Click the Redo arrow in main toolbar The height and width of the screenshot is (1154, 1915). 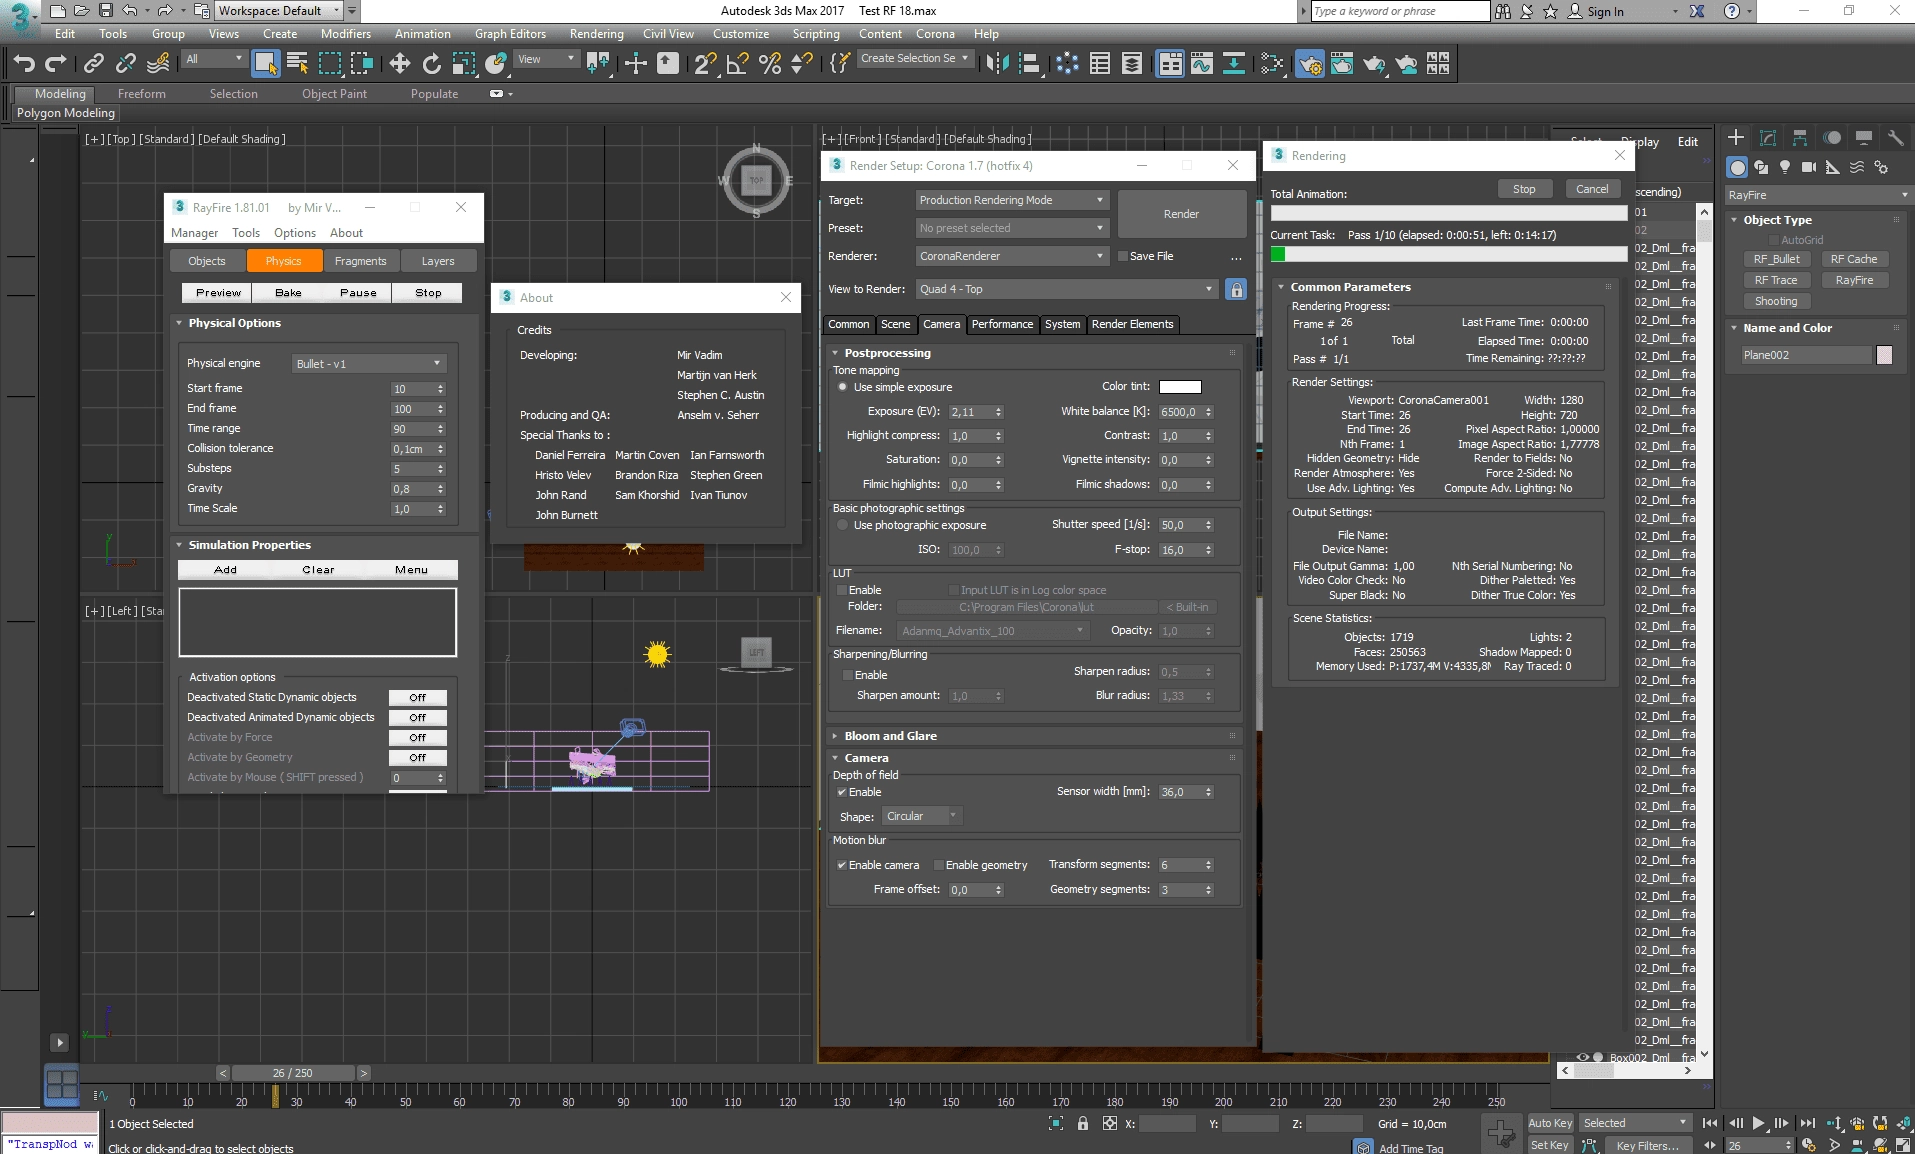click(x=56, y=64)
